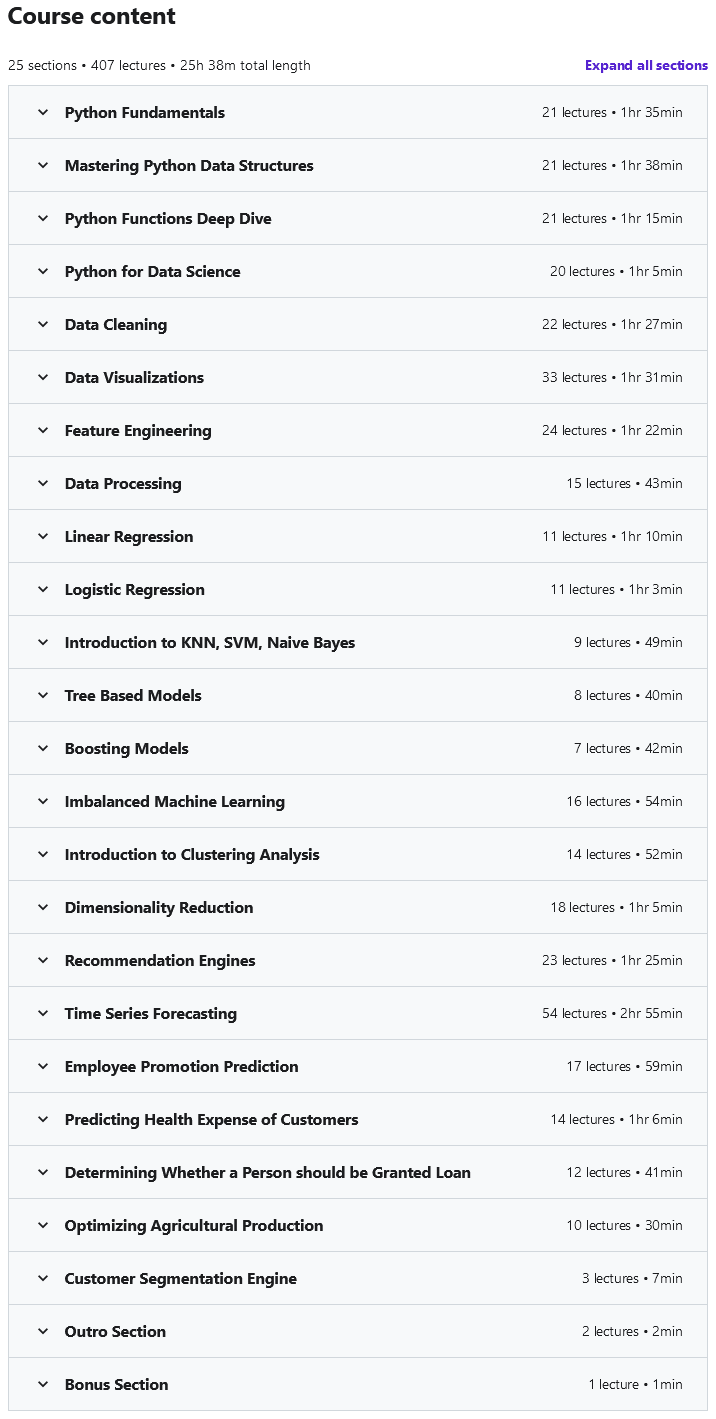The width and height of the screenshot is (716, 1419).
Task: Expand Feature Engineering chevron arrow
Action: tap(43, 430)
